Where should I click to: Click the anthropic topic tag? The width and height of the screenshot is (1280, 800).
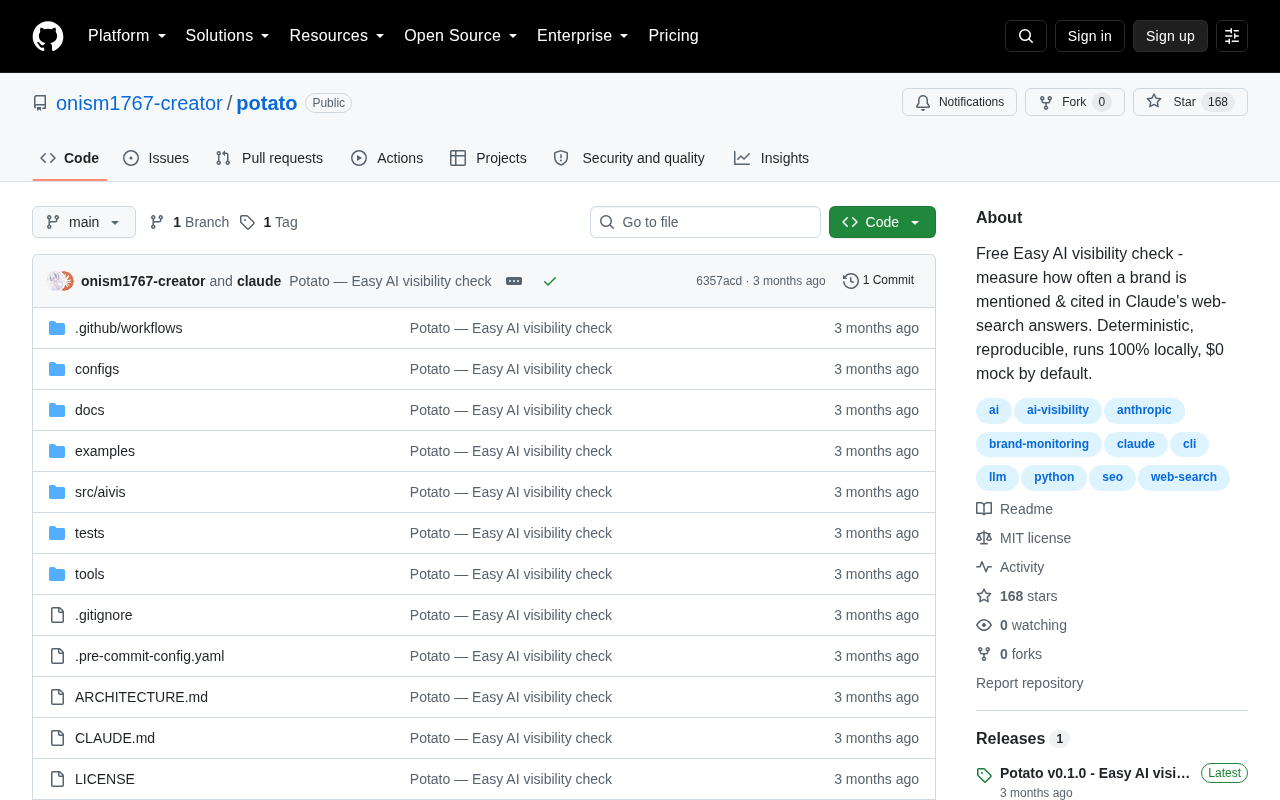point(1144,411)
